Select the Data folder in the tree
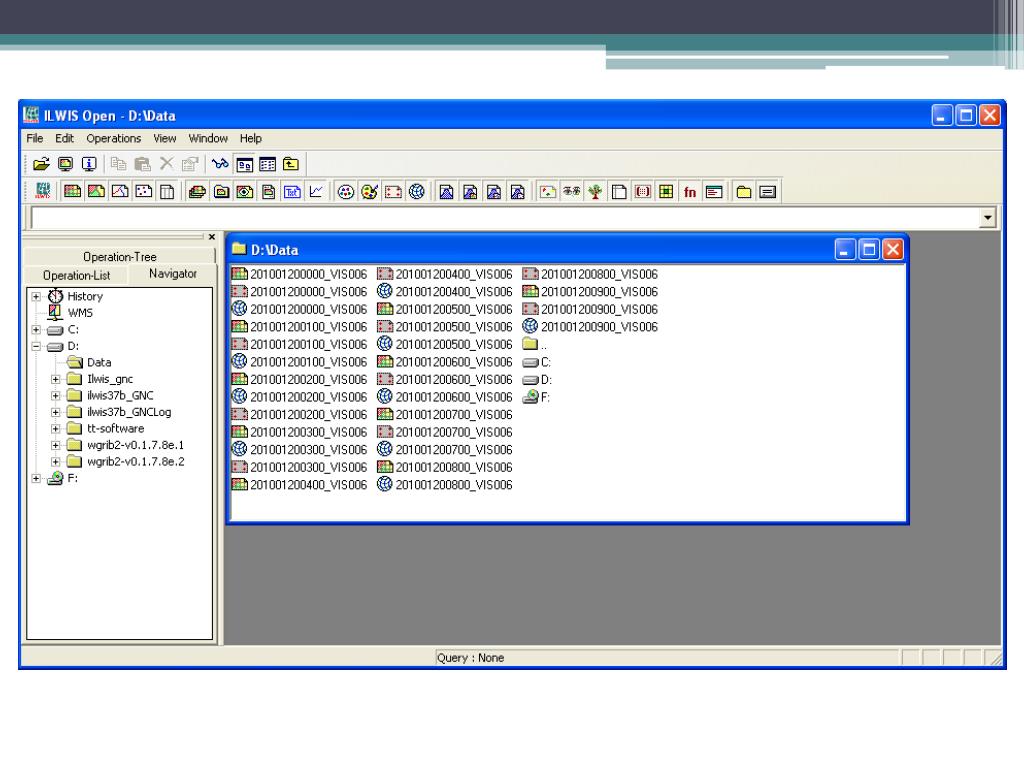1024x768 pixels. [99, 362]
